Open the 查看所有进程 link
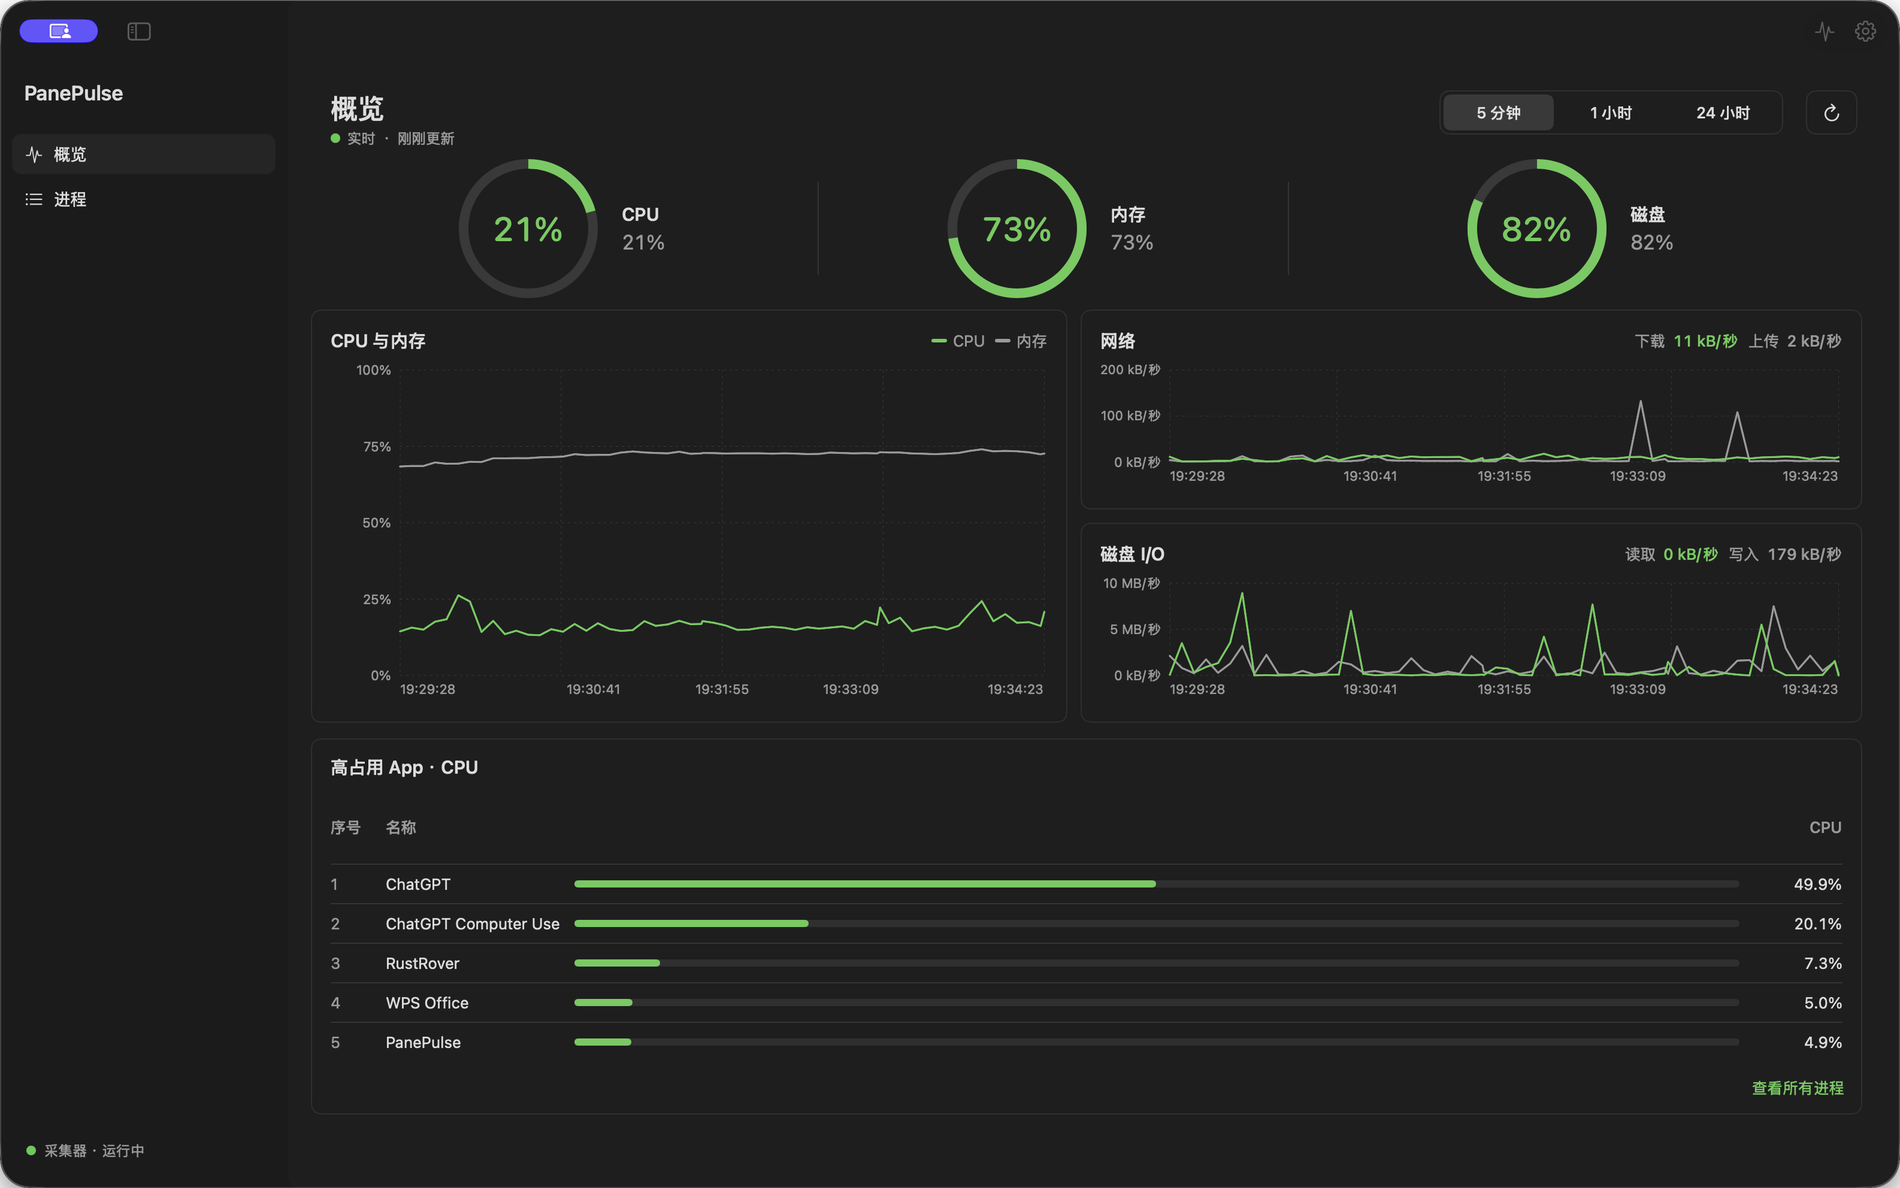Image resolution: width=1900 pixels, height=1188 pixels. point(1797,1088)
